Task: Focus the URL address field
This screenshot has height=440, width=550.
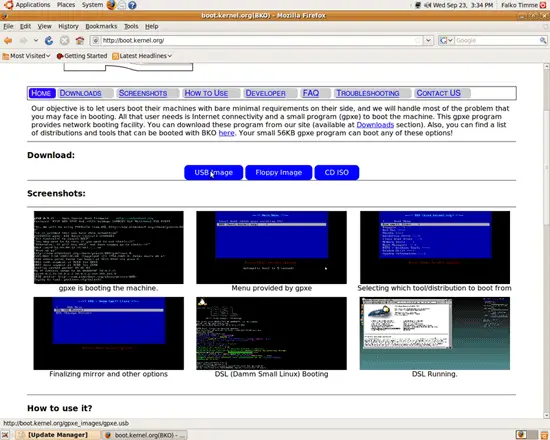Action: [x=258, y=41]
